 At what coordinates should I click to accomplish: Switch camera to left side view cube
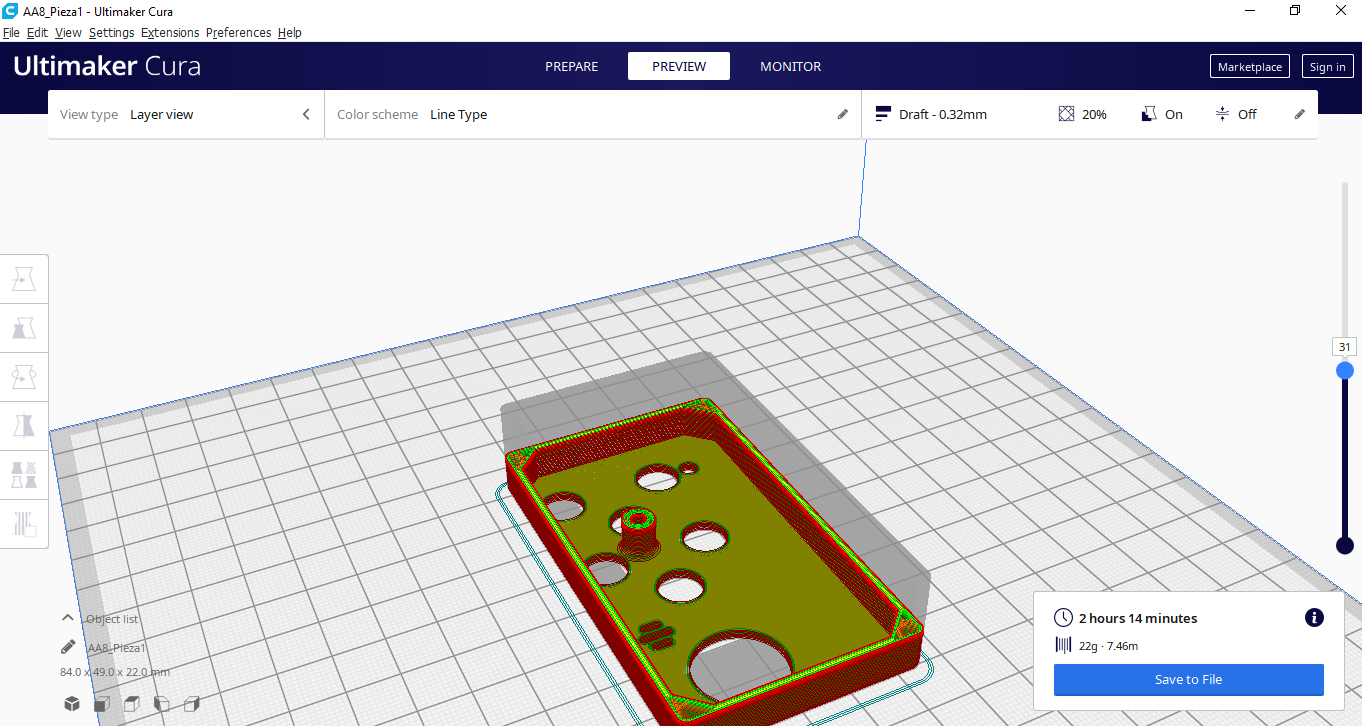[x=162, y=704]
